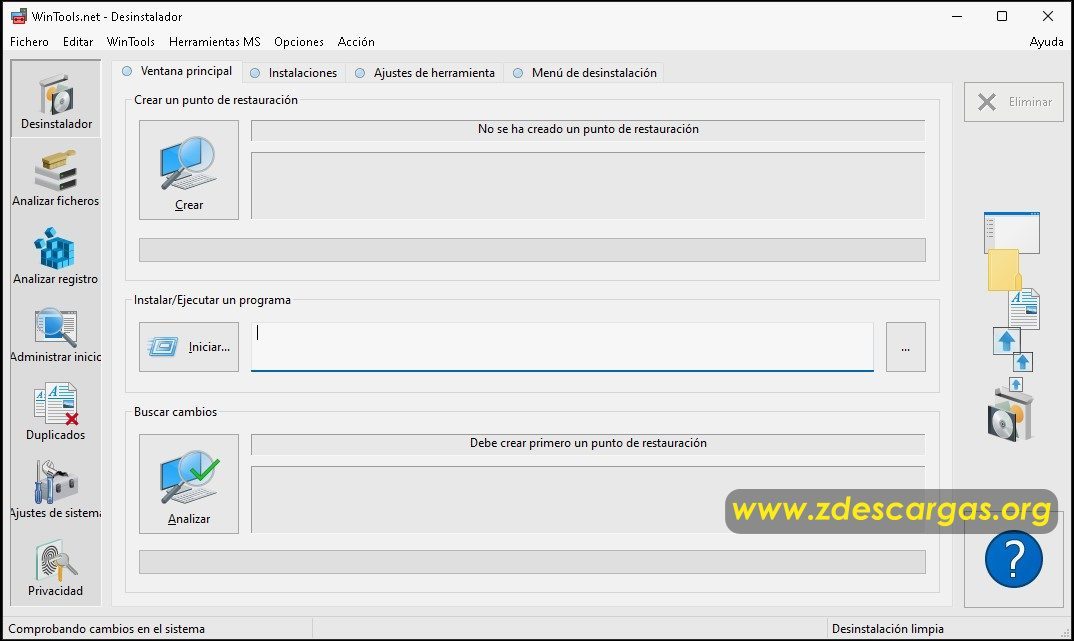Close the WinTools.net window
The image size is (1074, 641).
pos(1048,16)
